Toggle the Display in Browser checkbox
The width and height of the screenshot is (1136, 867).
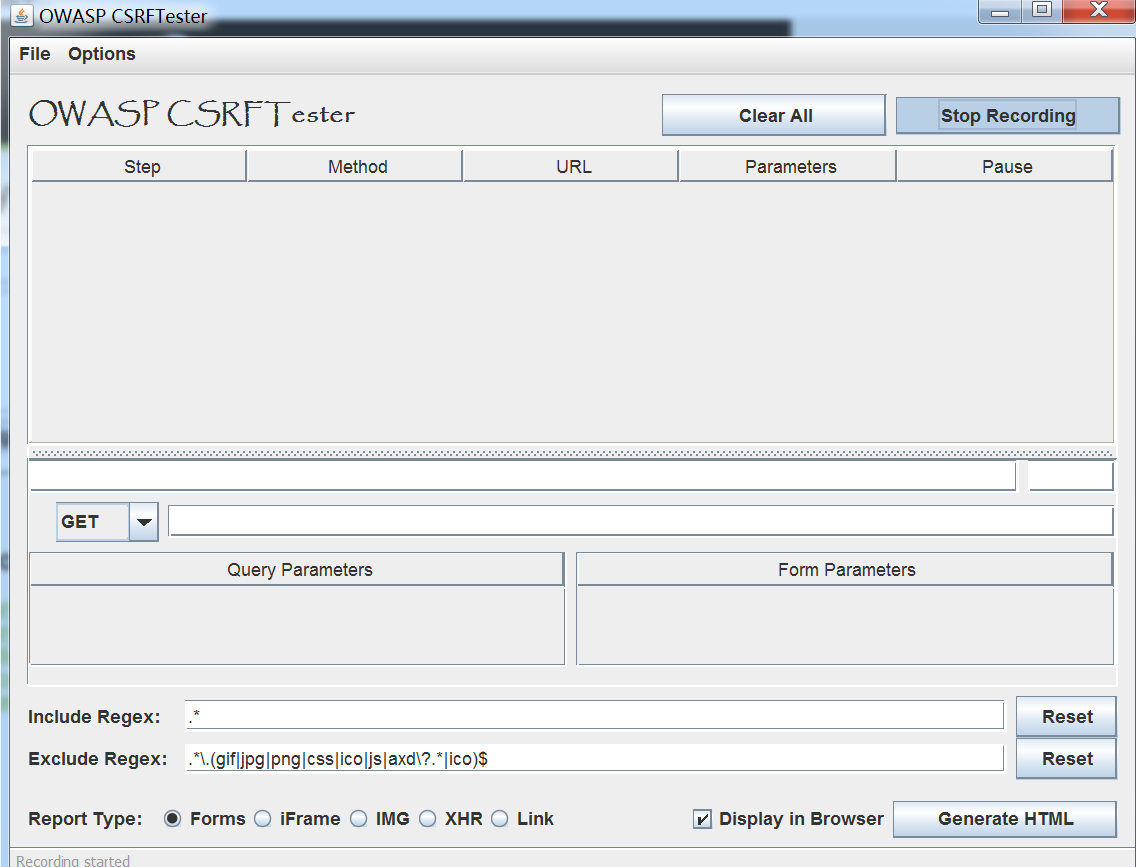point(702,819)
